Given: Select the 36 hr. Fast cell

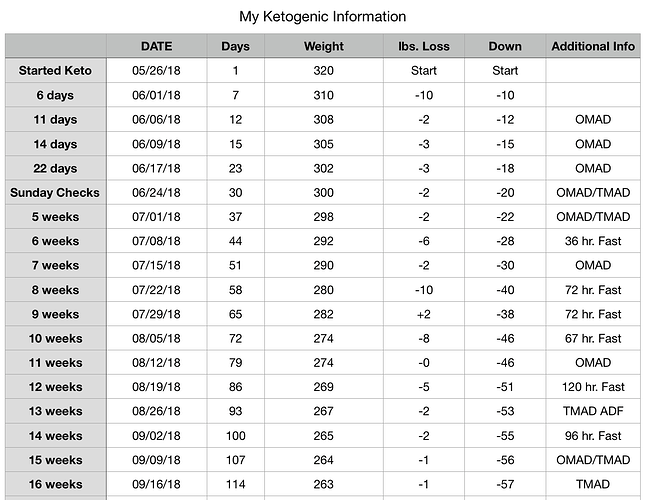Looking at the screenshot, I should click(x=593, y=241).
